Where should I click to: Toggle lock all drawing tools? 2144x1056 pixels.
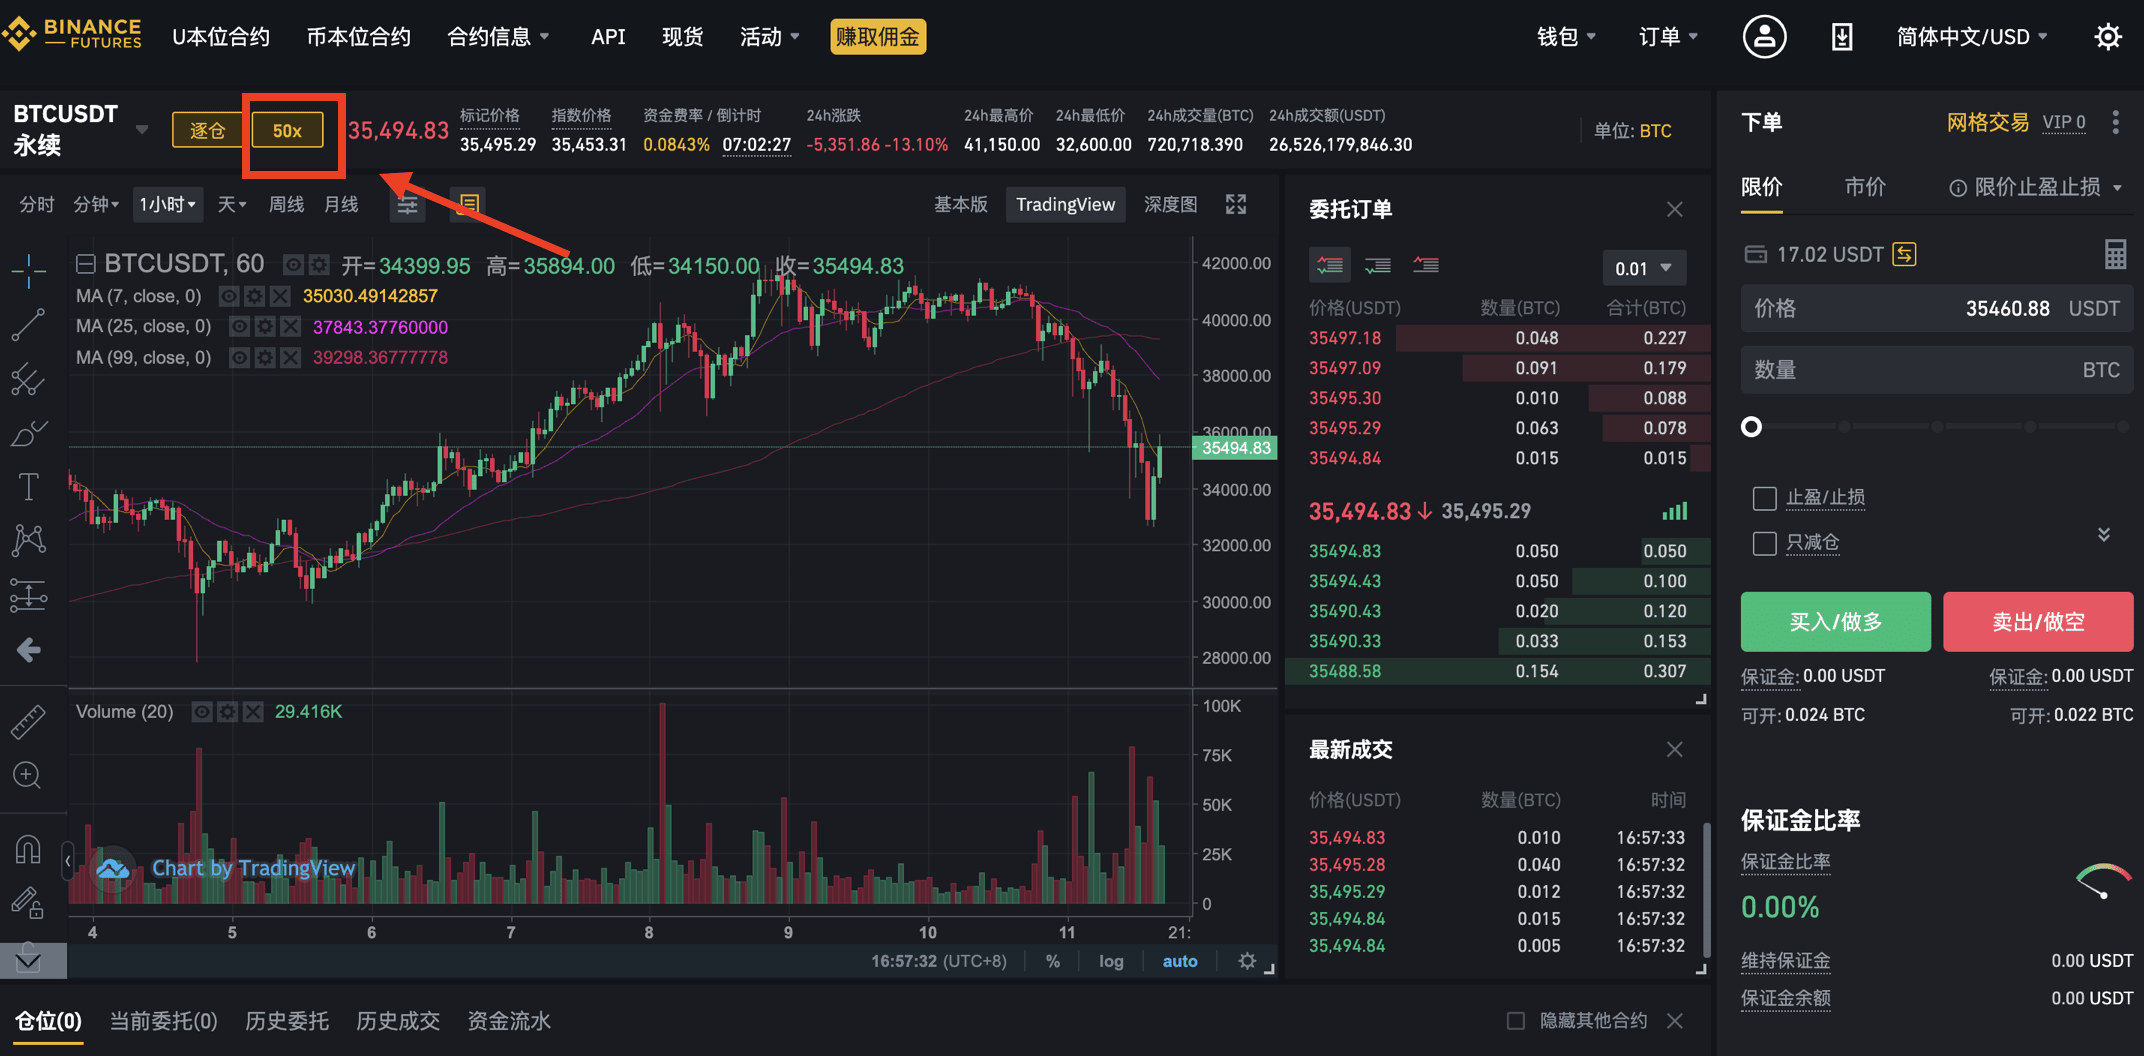tap(29, 903)
